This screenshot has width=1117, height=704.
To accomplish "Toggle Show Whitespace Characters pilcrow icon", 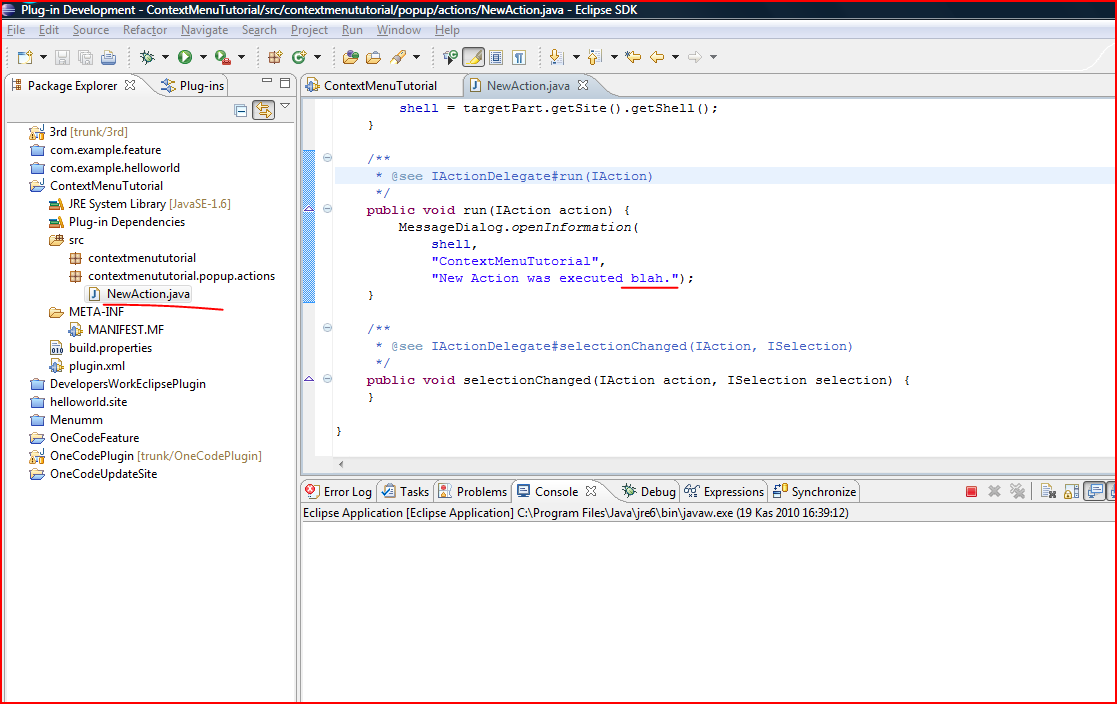I will pyautogui.click(x=519, y=57).
